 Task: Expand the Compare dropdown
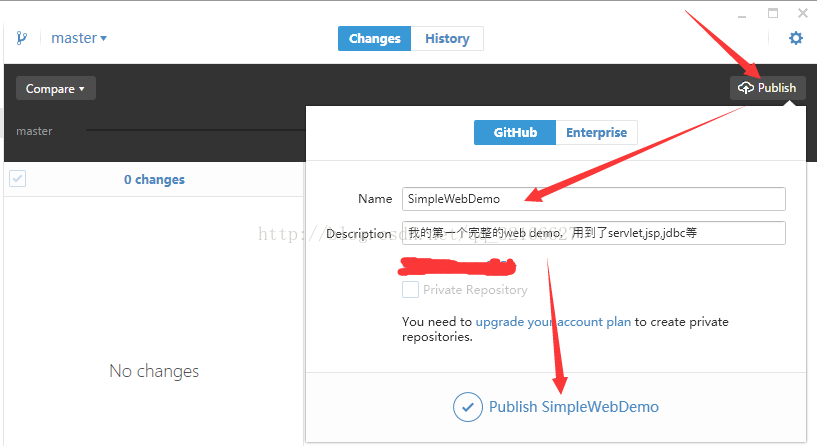coord(56,89)
